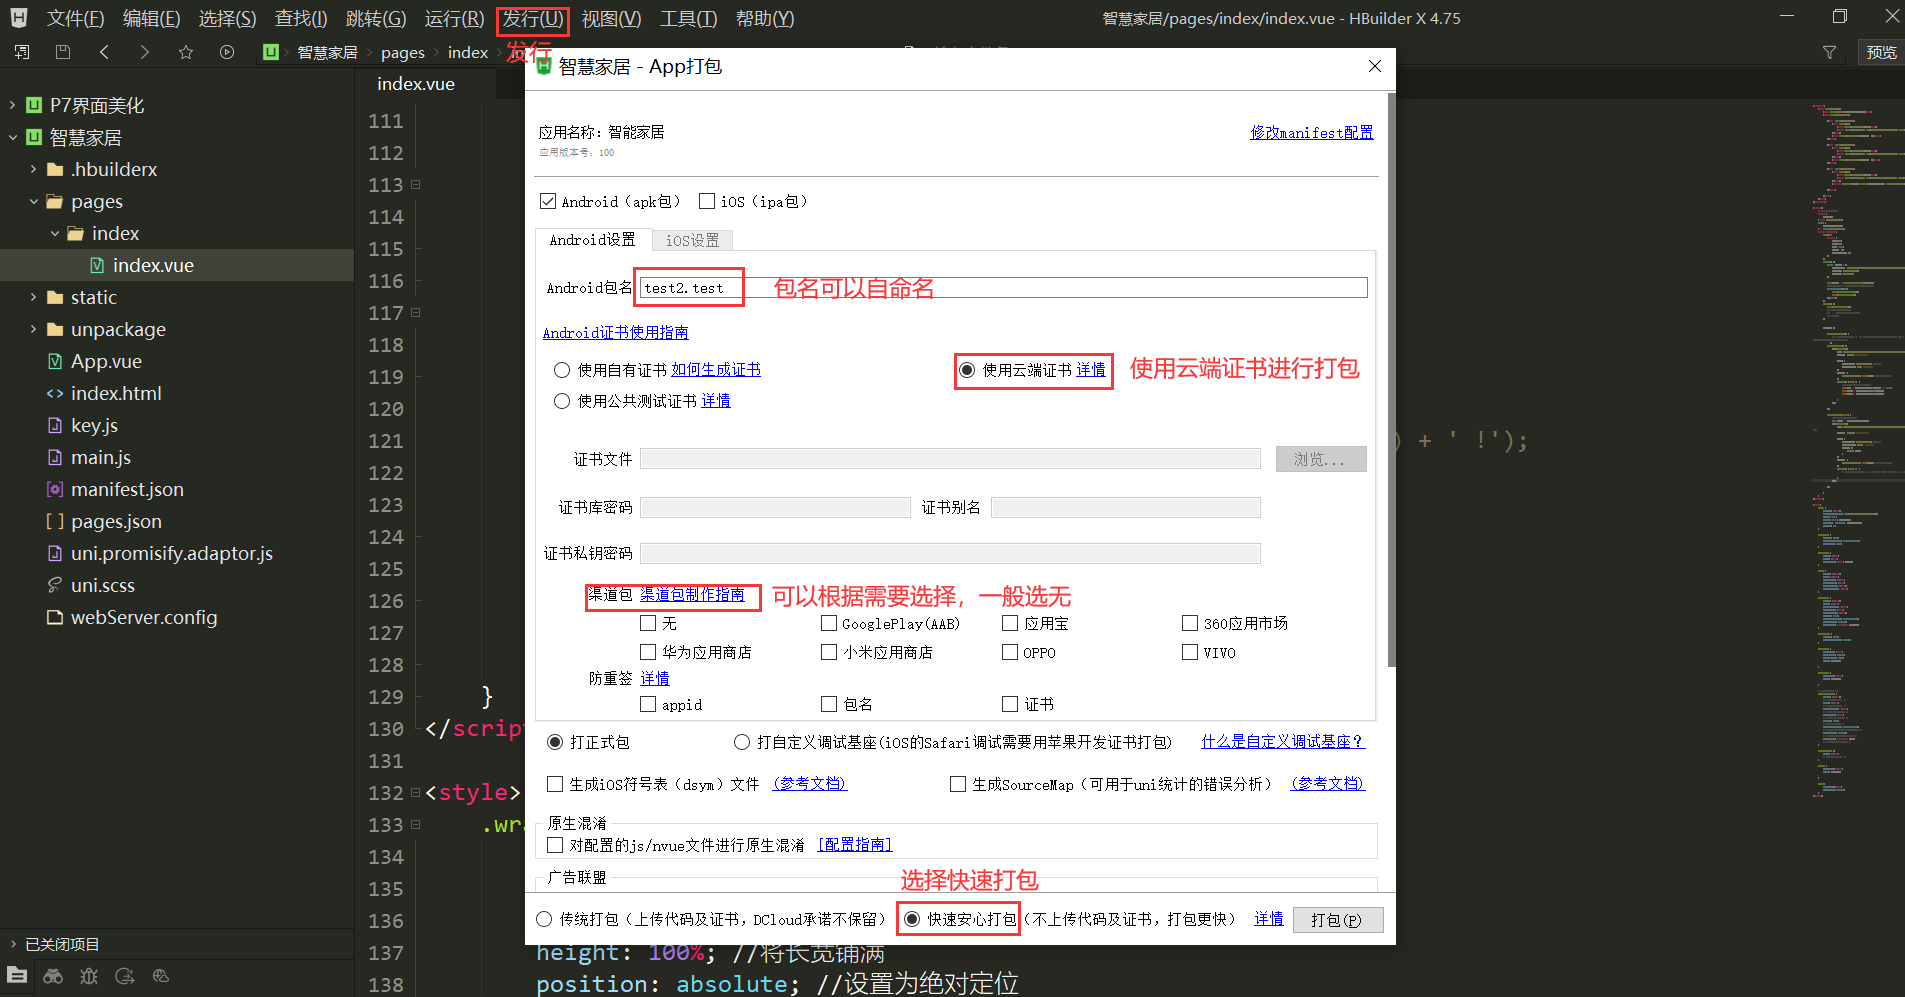Viewport: 1905px width, 997px height.
Task: Enable the iOS (ipa包) checkbox
Action: tap(707, 201)
